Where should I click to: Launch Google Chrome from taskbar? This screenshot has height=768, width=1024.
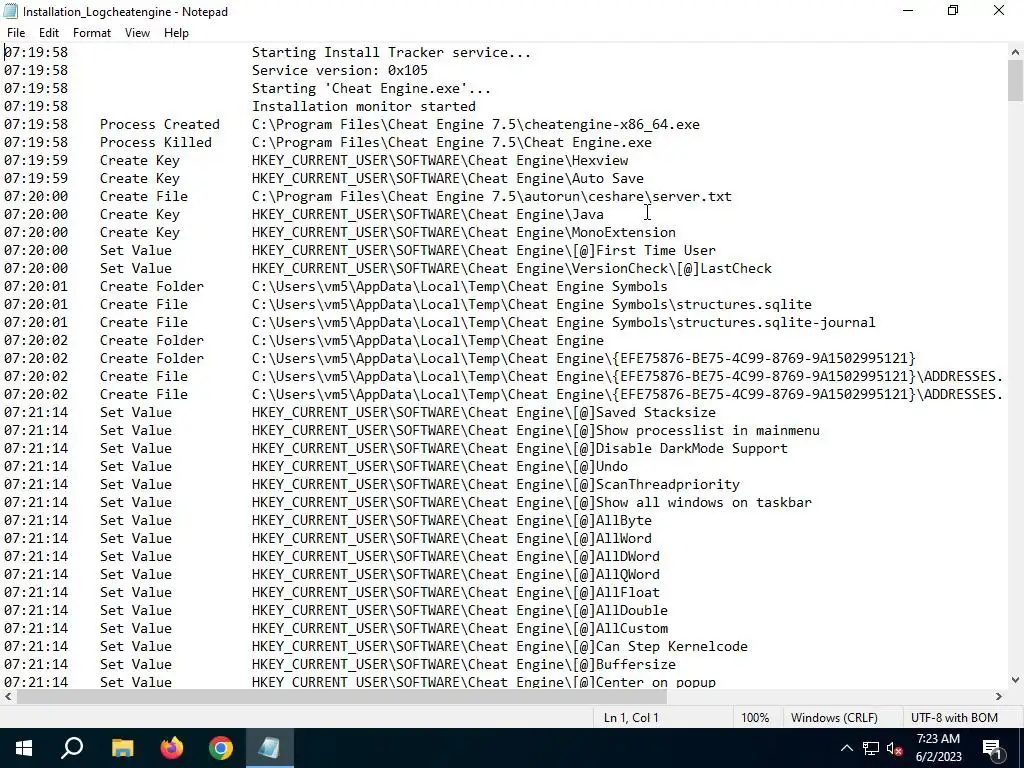(221, 748)
